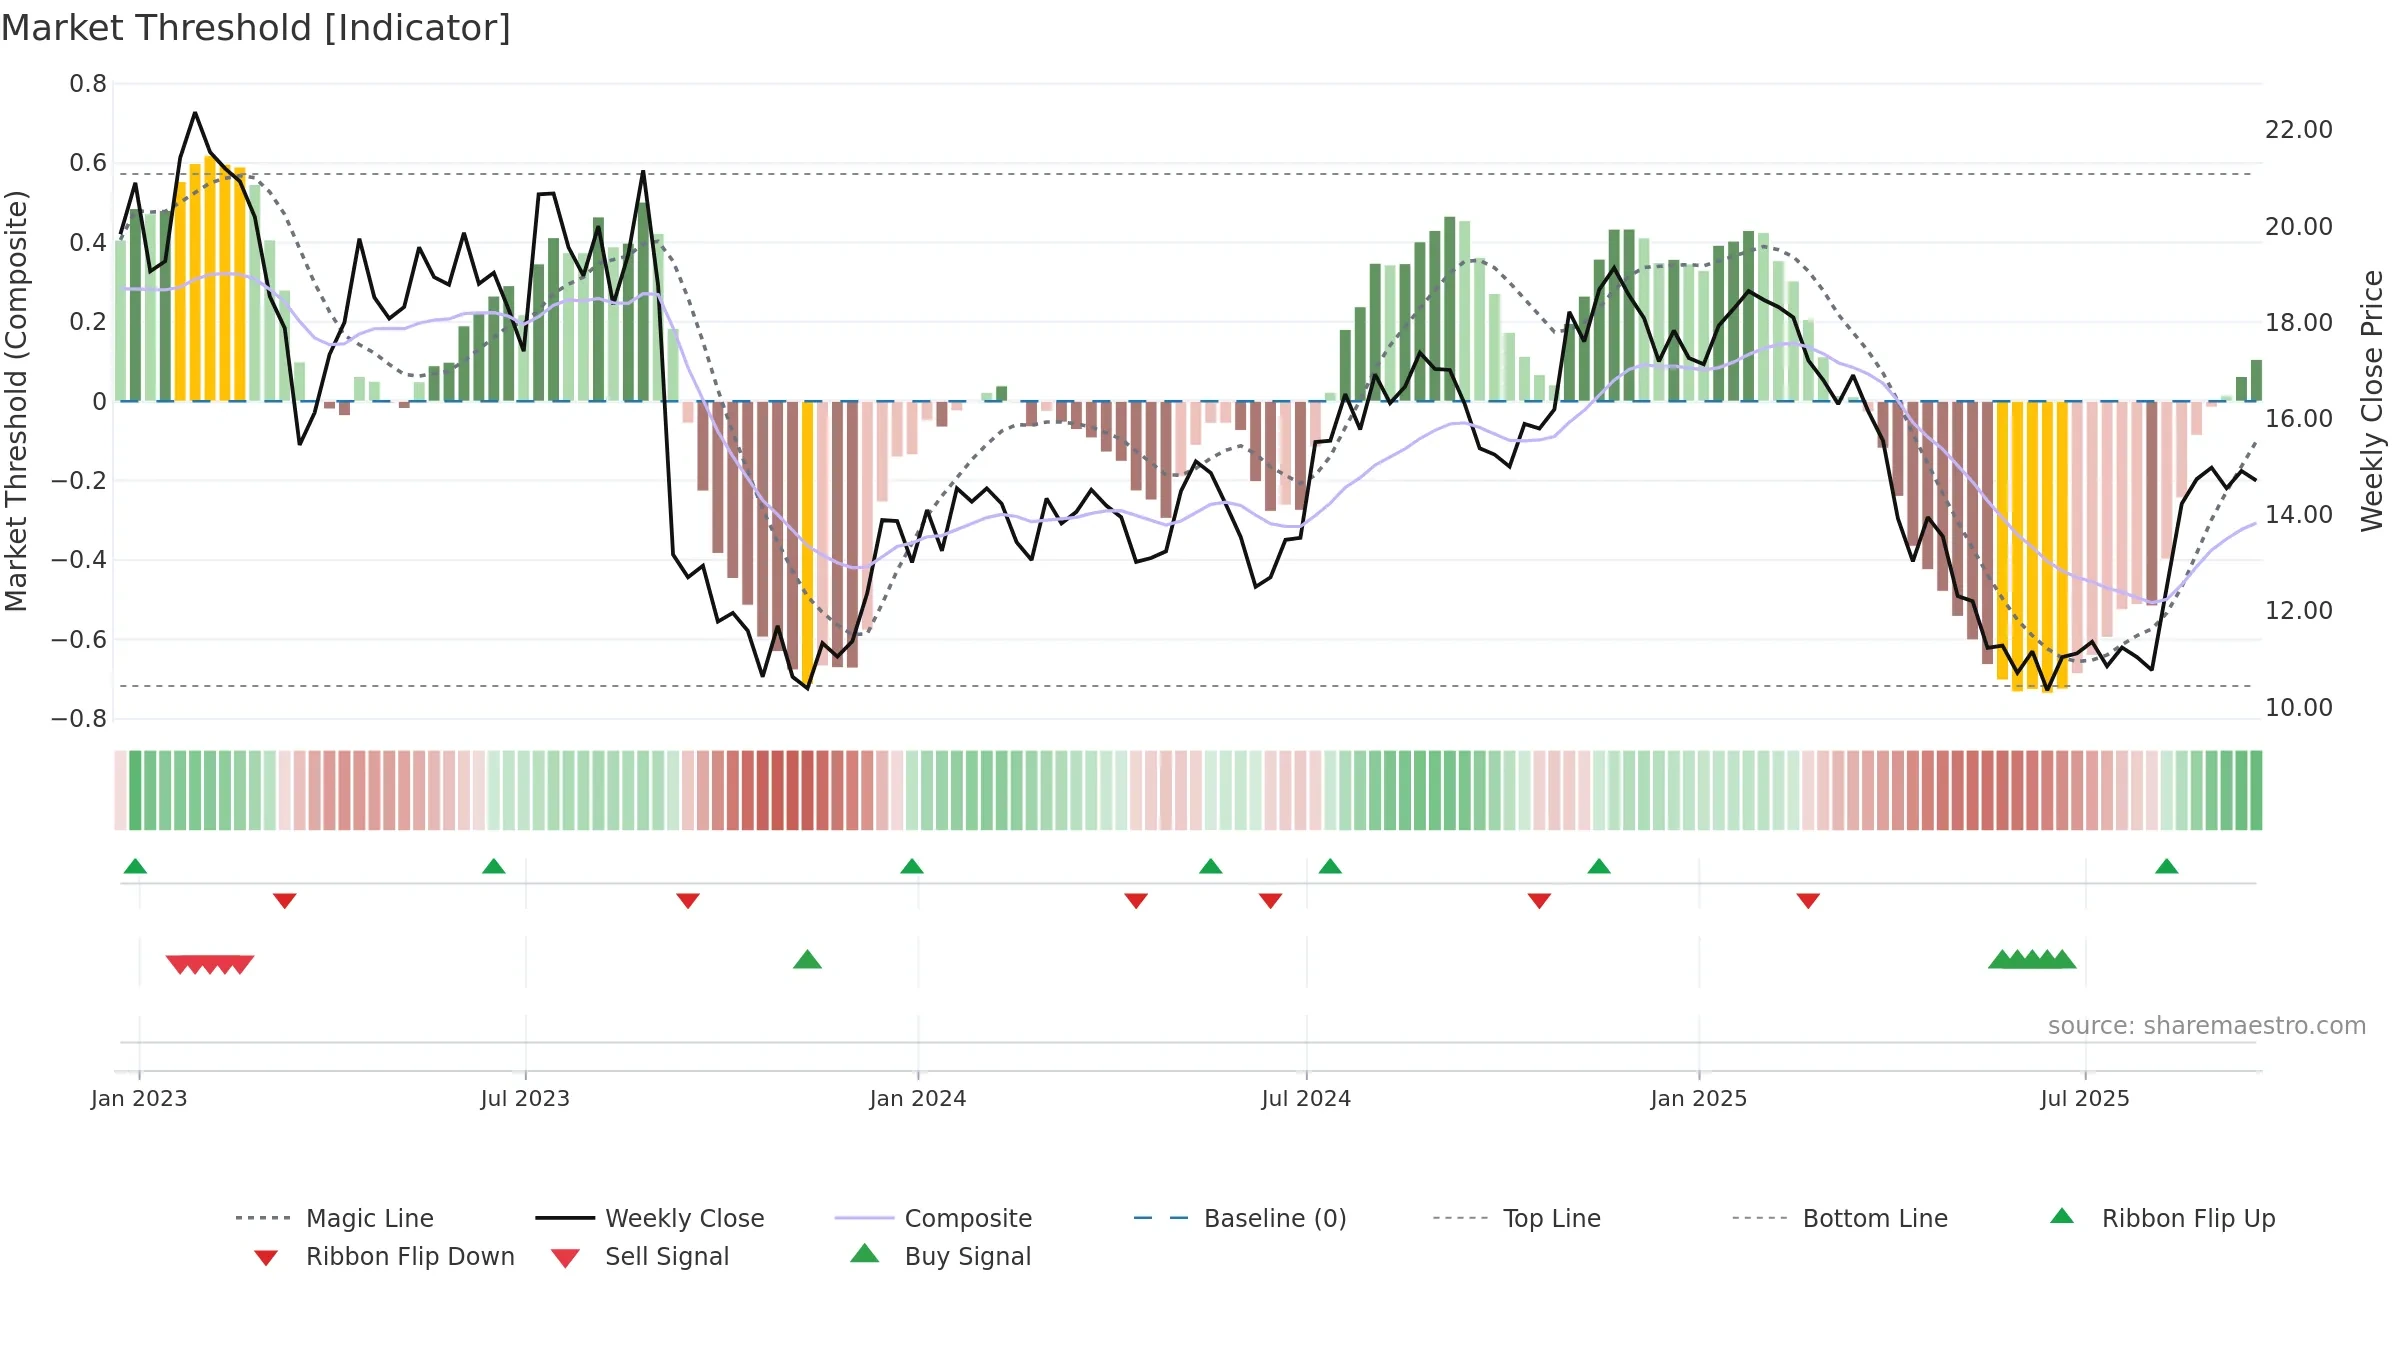Click the Jul 2025 x-axis label

tap(2085, 1099)
